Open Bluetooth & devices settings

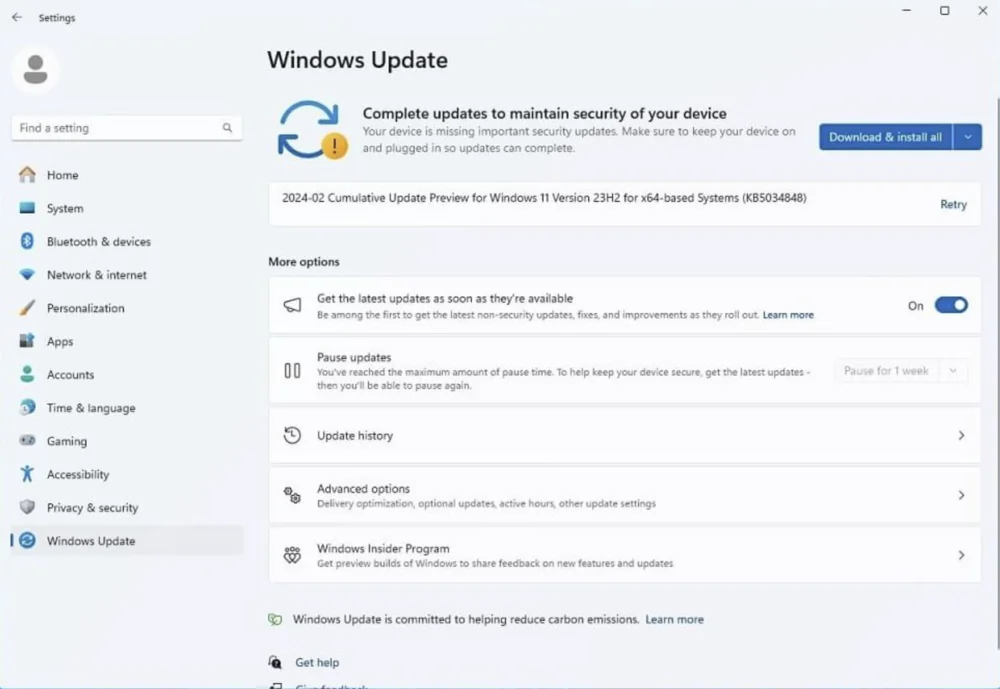pos(126,241)
